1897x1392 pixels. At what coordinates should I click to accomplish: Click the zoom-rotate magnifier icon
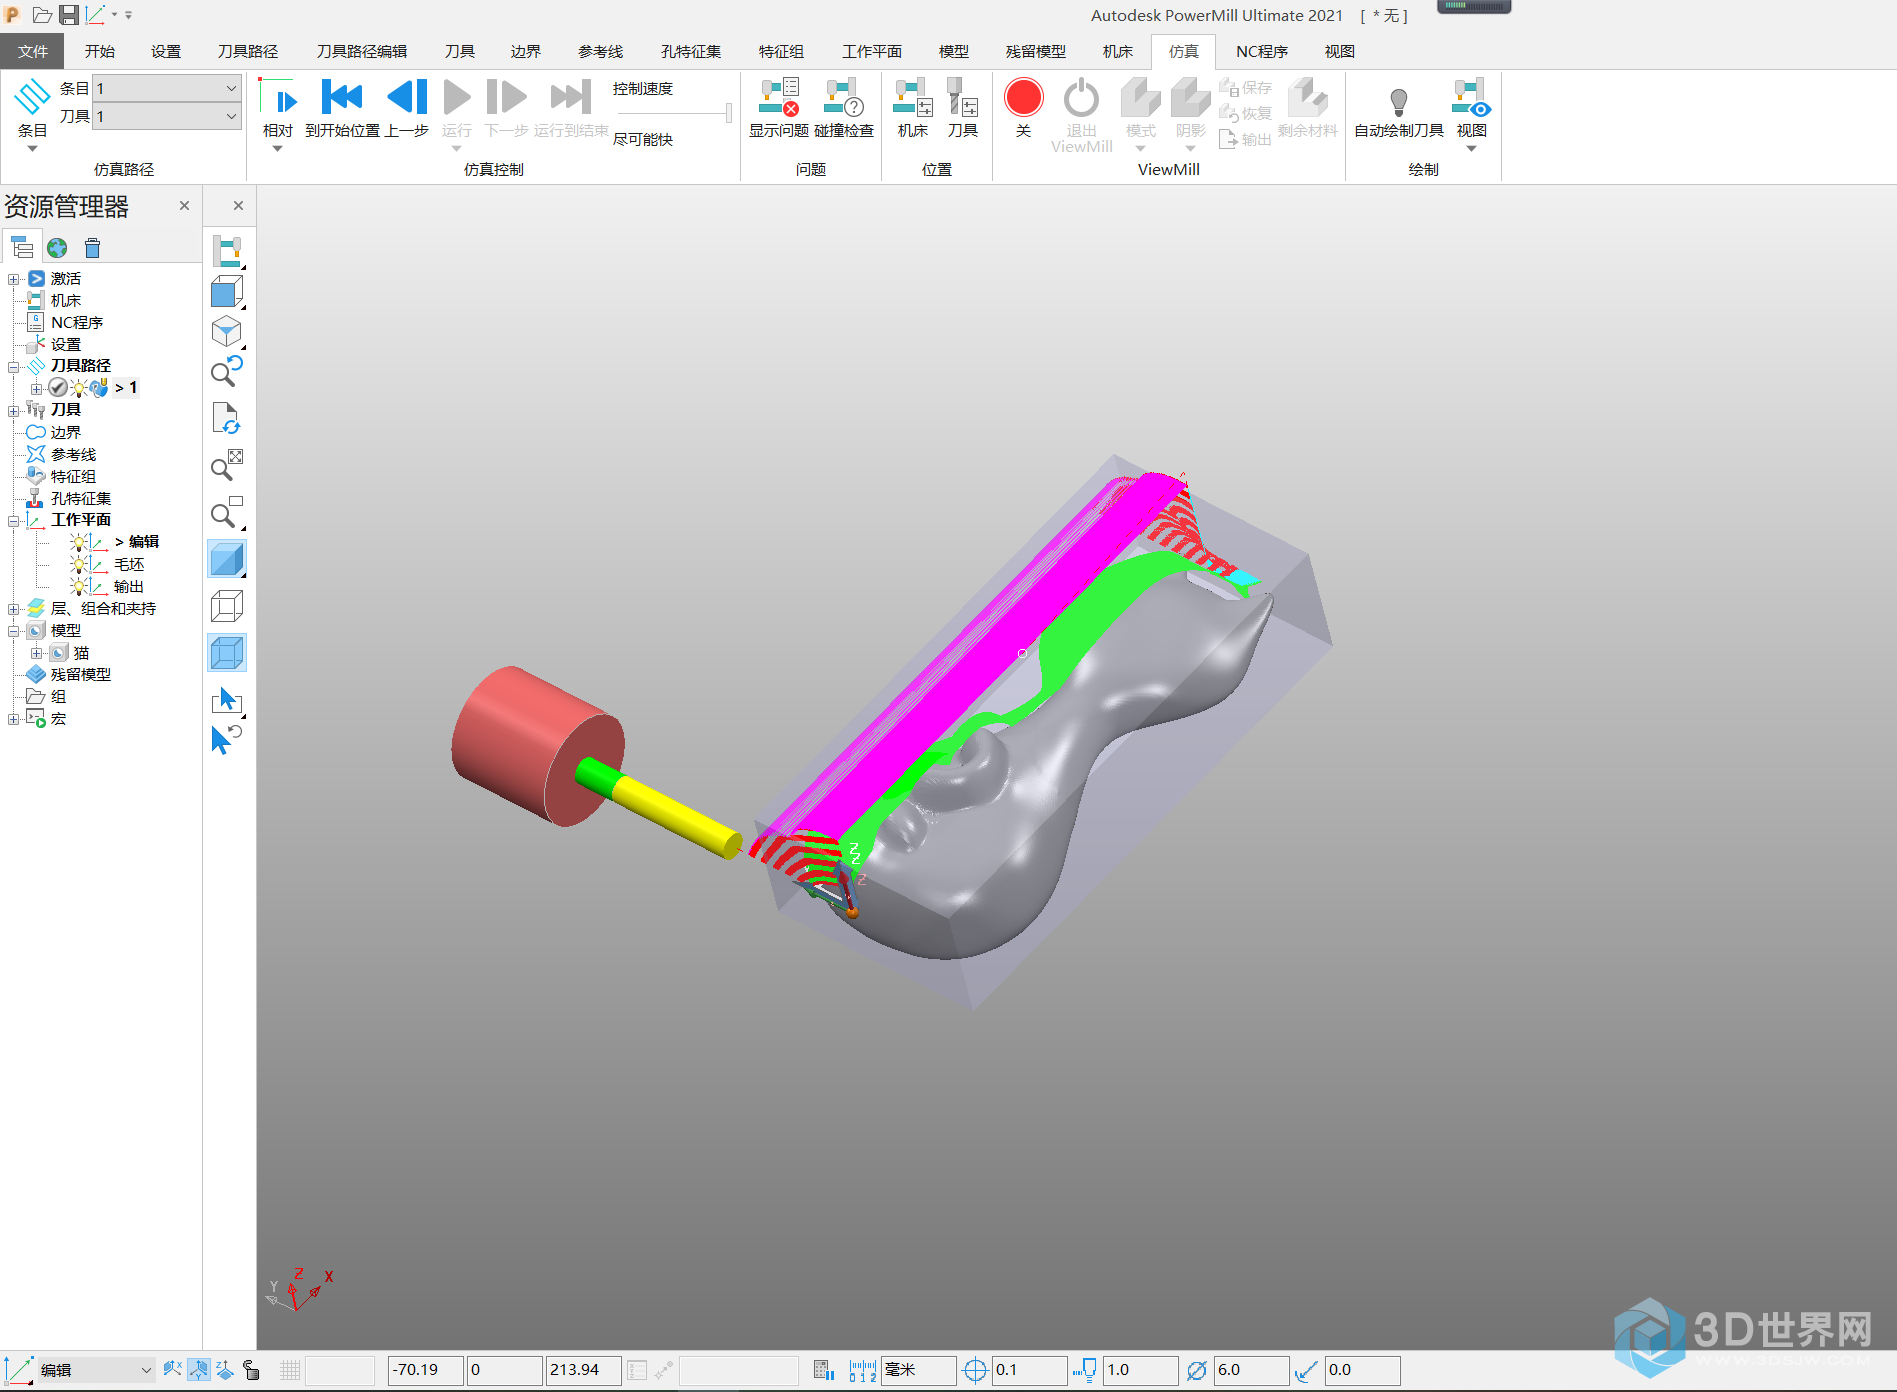pos(227,371)
